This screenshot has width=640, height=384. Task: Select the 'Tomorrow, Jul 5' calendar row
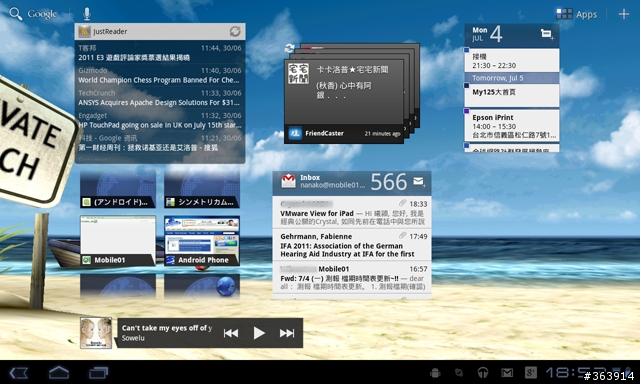[512, 78]
